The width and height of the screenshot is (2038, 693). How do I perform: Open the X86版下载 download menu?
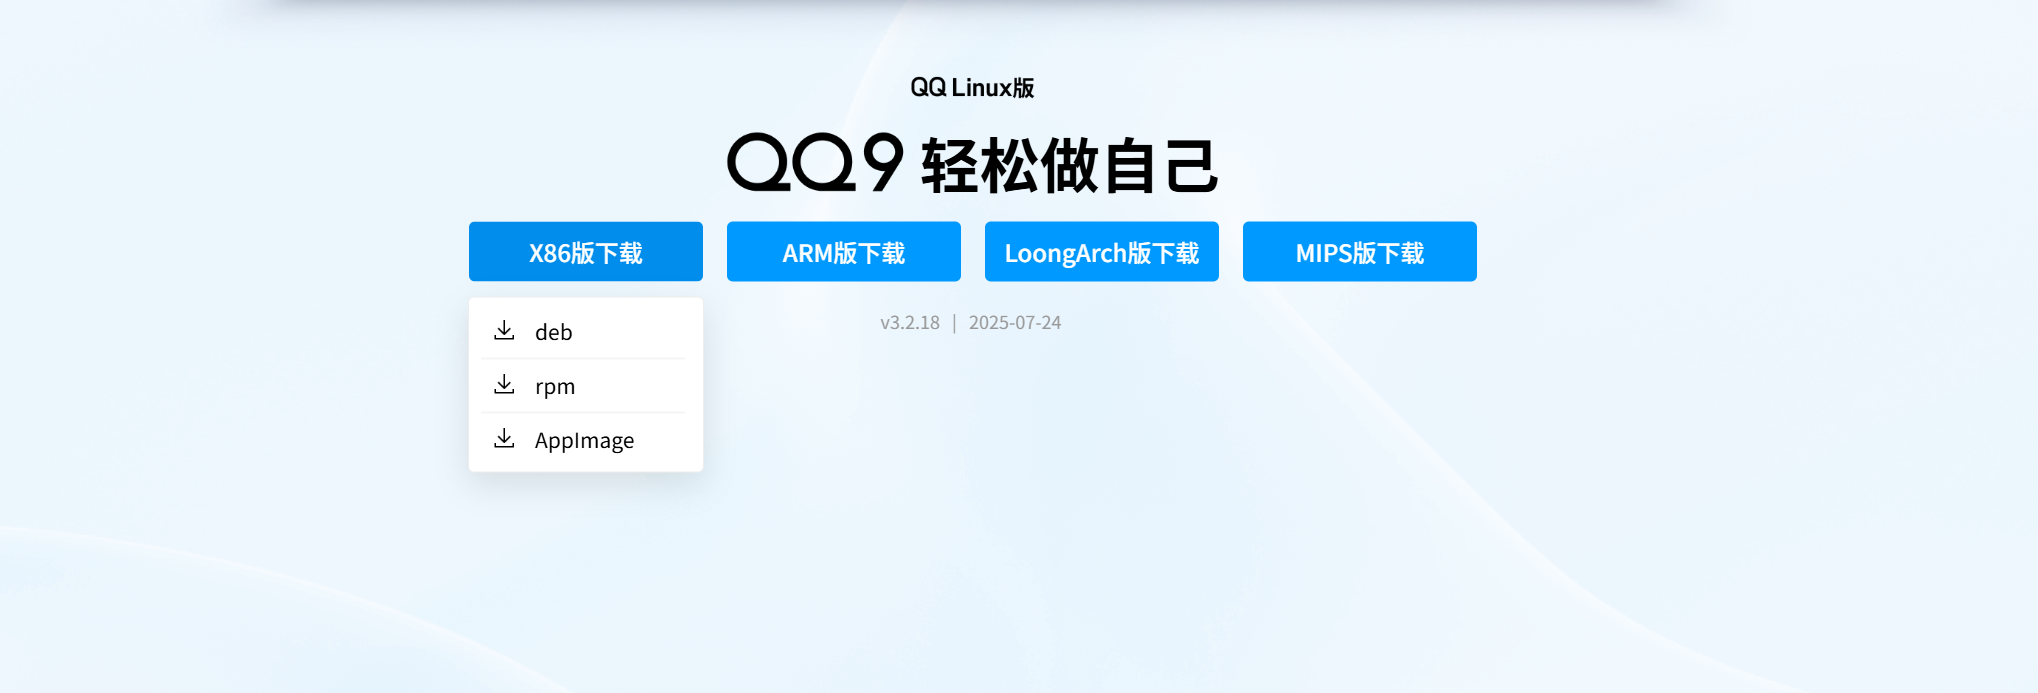point(585,252)
